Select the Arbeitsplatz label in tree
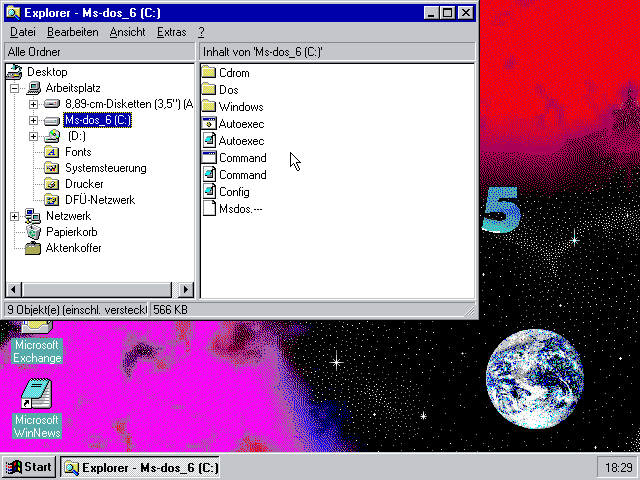The width and height of the screenshot is (640, 480). [73, 88]
